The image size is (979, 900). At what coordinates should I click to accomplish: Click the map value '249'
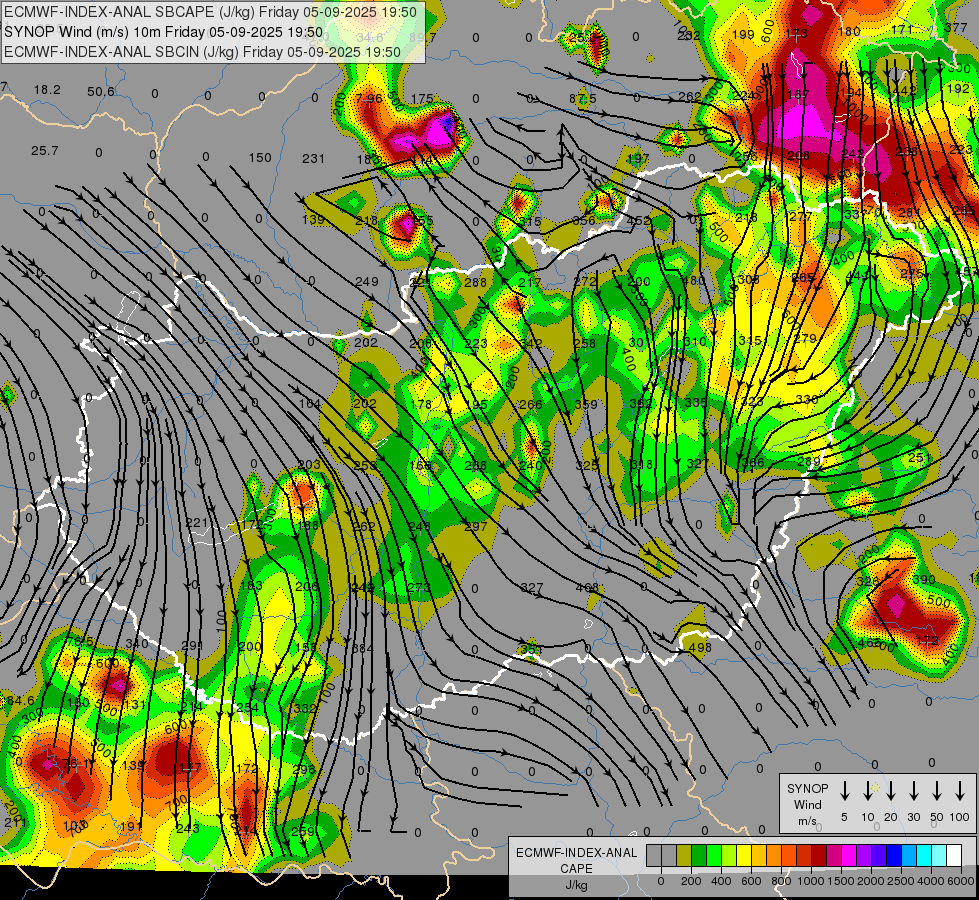point(367,282)
